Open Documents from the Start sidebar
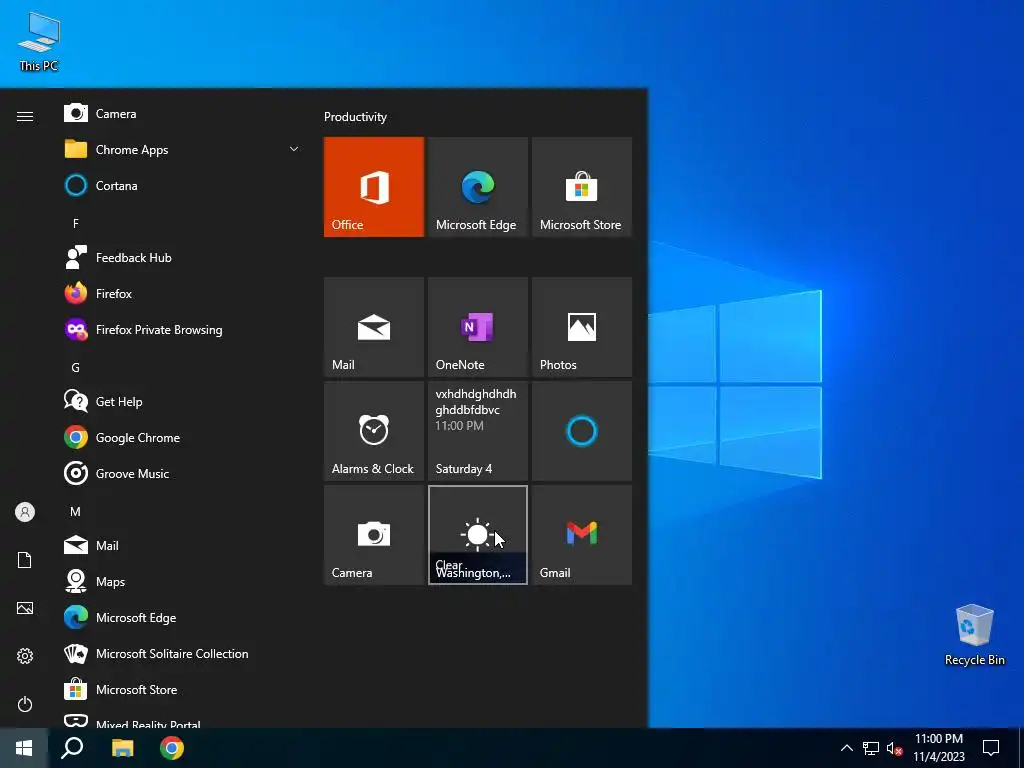Screen dimensions: 1024x768 pos(25,560)
